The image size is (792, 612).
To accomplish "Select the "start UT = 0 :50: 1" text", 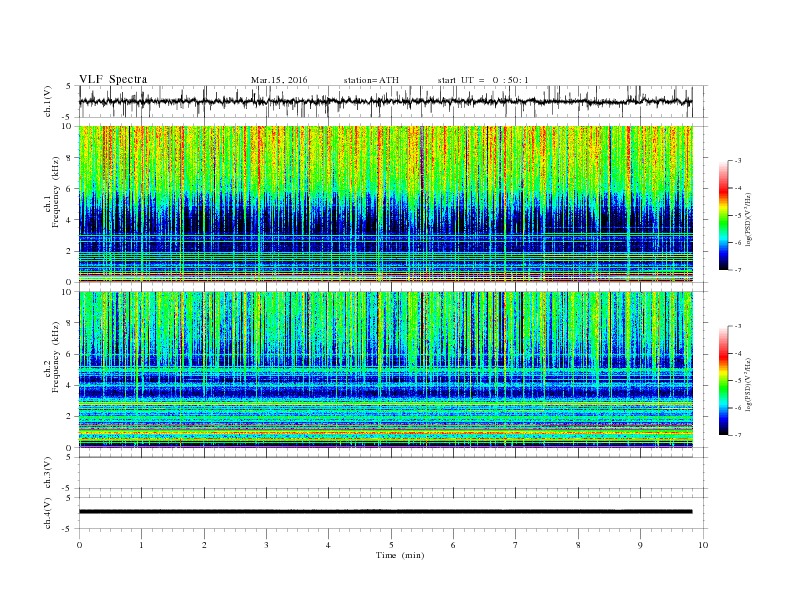I will point(483,80).
